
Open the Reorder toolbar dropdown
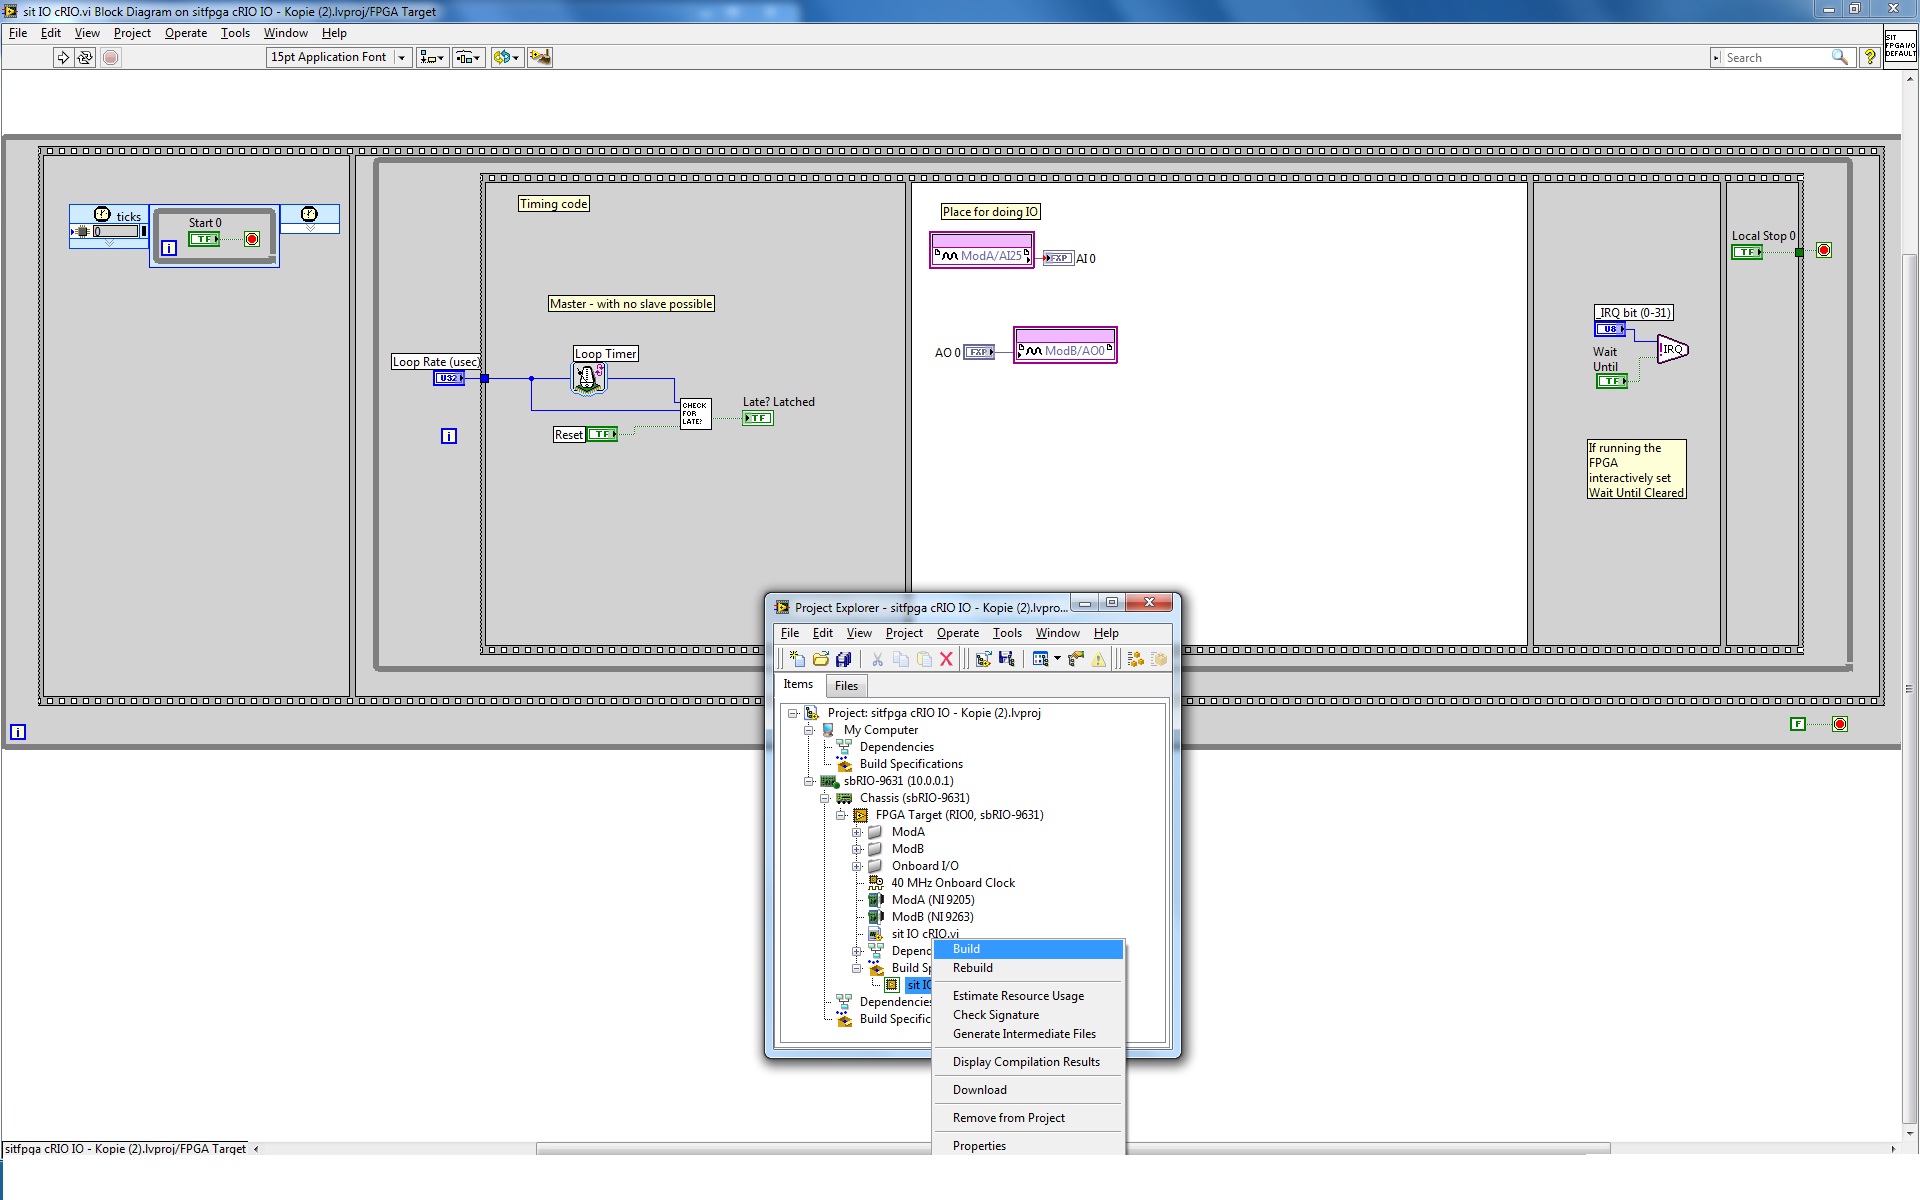click(507, 58)
